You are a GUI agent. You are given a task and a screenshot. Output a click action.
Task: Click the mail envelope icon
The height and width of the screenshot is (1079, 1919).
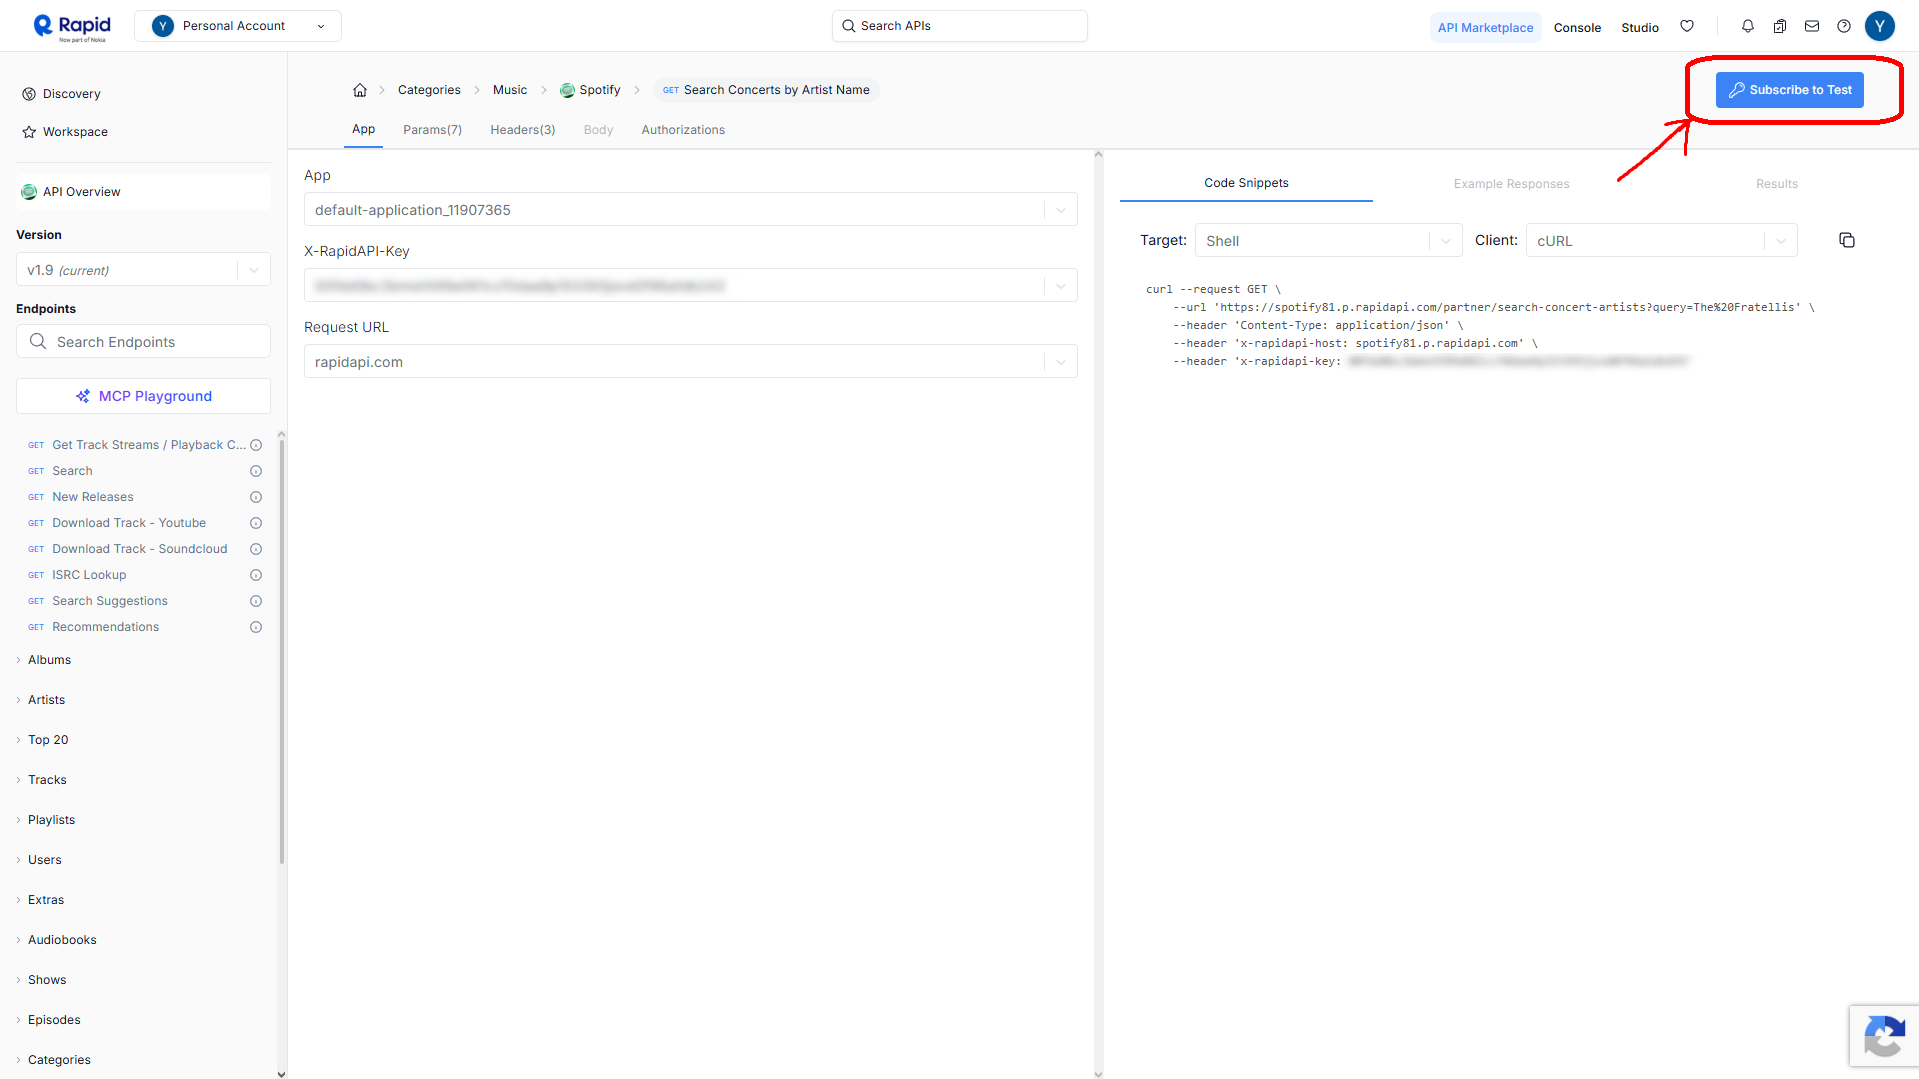click(1812, 26)
